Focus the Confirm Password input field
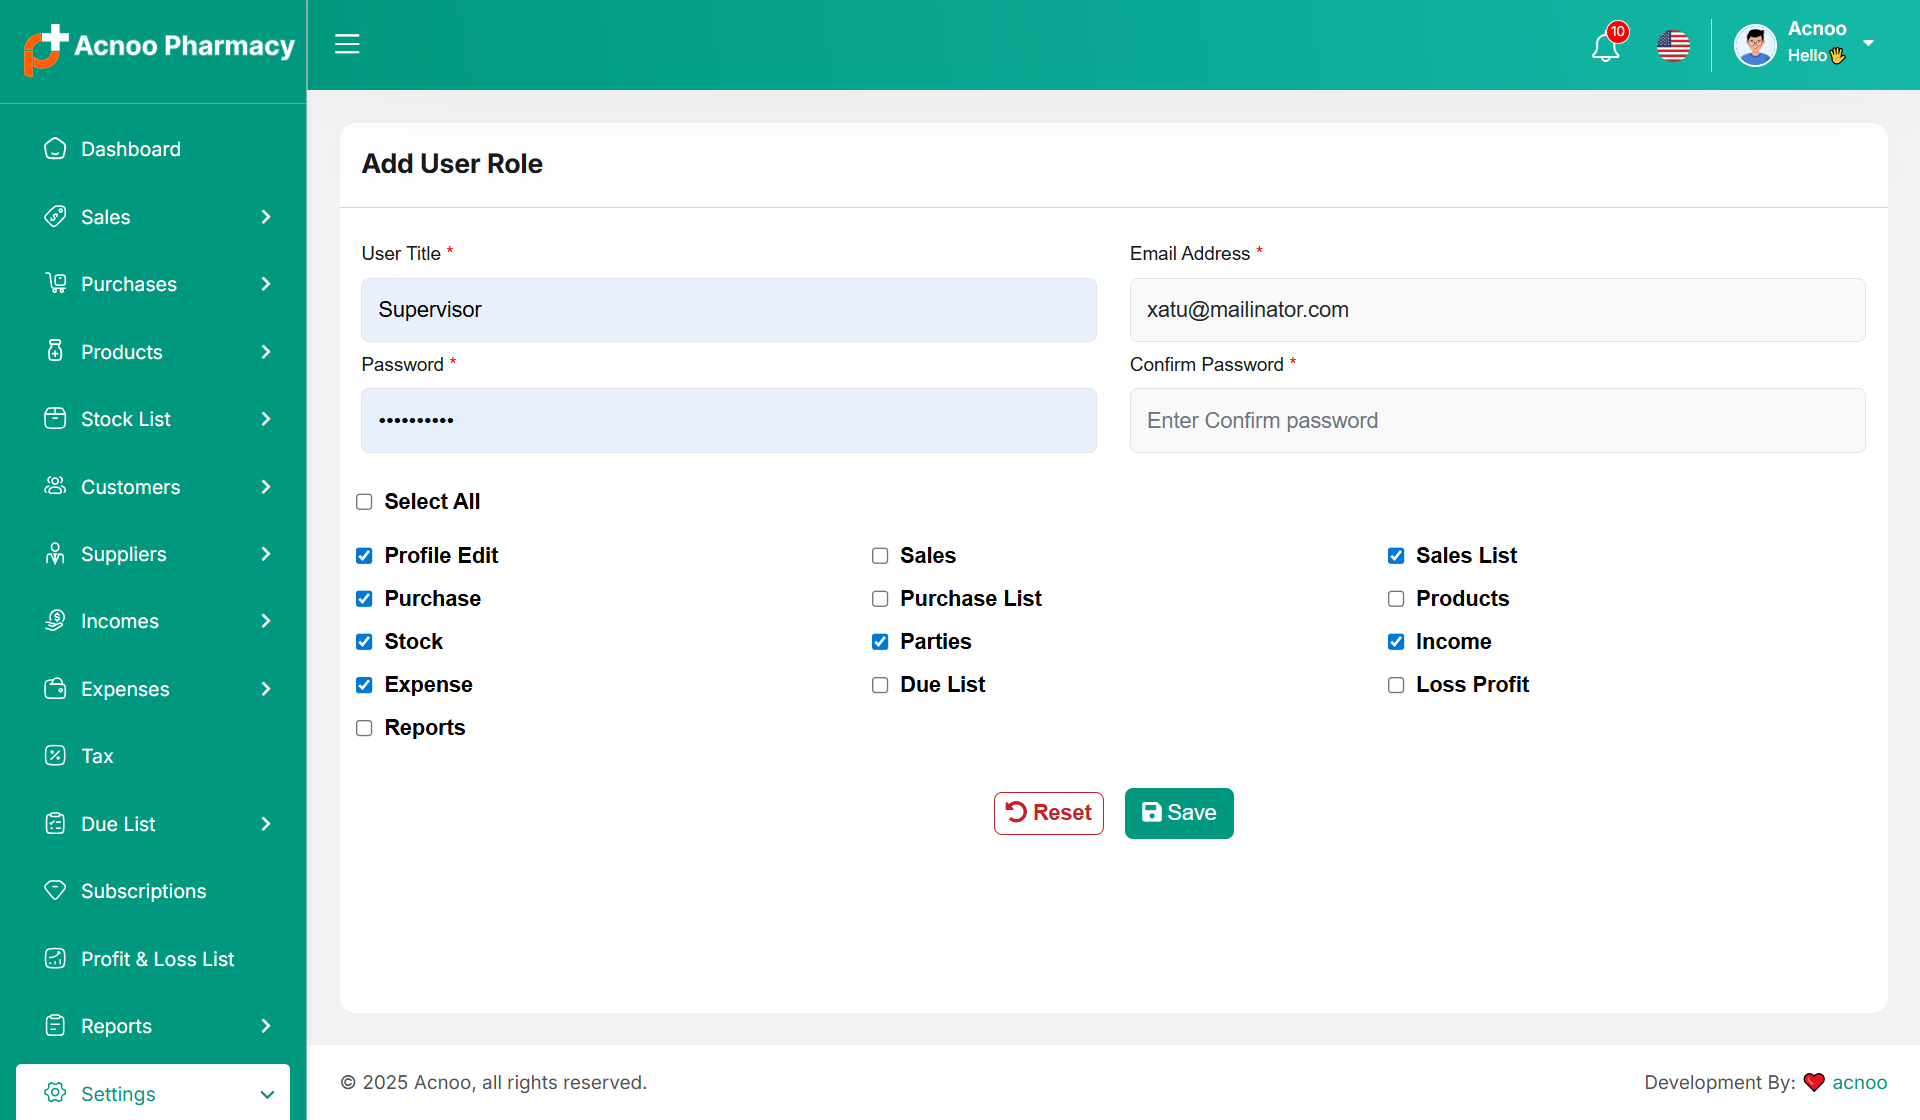 click(x=1497, y=421)
